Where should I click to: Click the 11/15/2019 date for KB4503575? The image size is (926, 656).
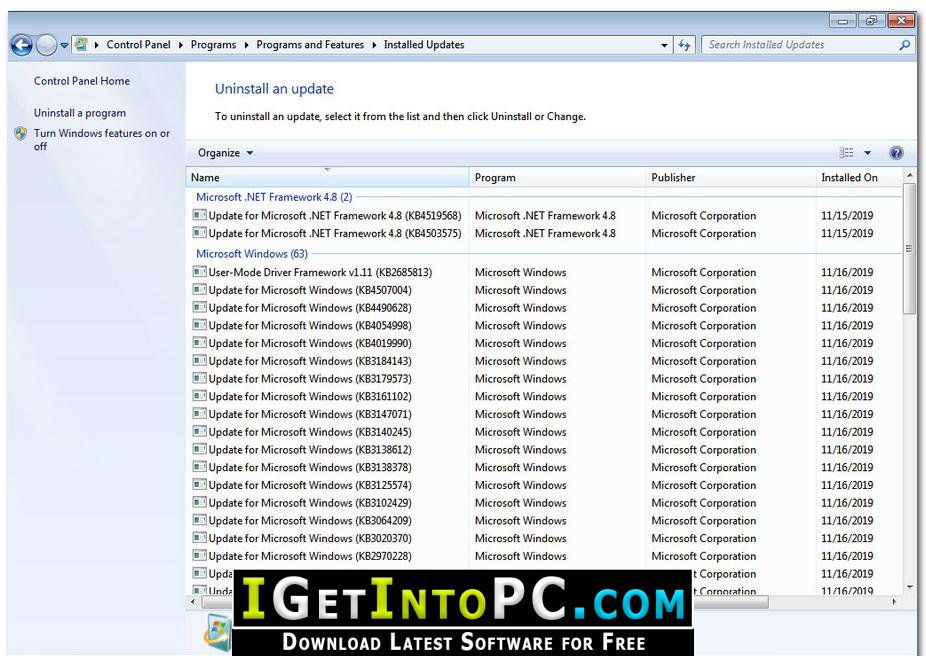pos(847,234)
